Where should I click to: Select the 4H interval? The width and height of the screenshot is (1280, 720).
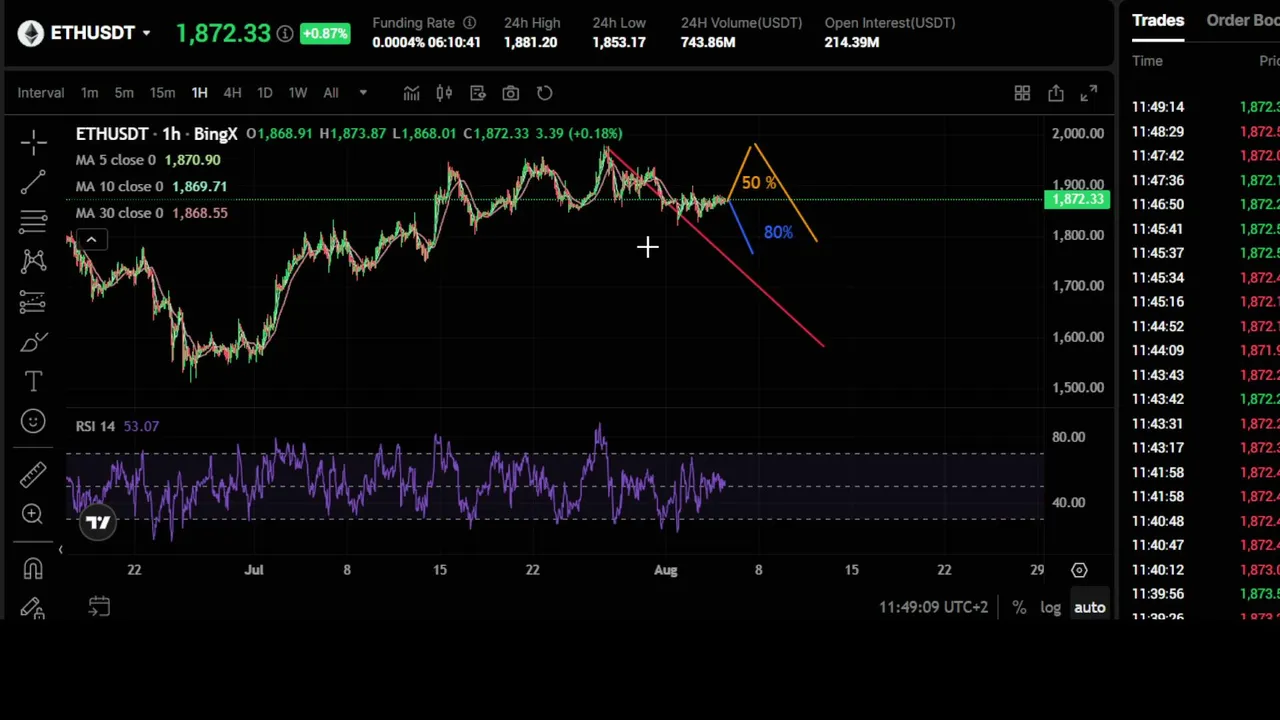coord(232,93)
